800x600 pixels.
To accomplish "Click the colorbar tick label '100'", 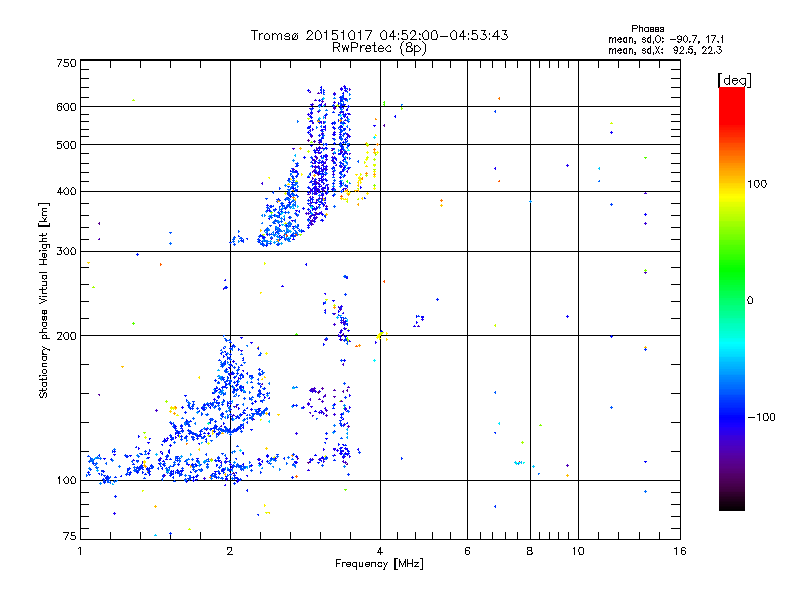I will (757, 184).
